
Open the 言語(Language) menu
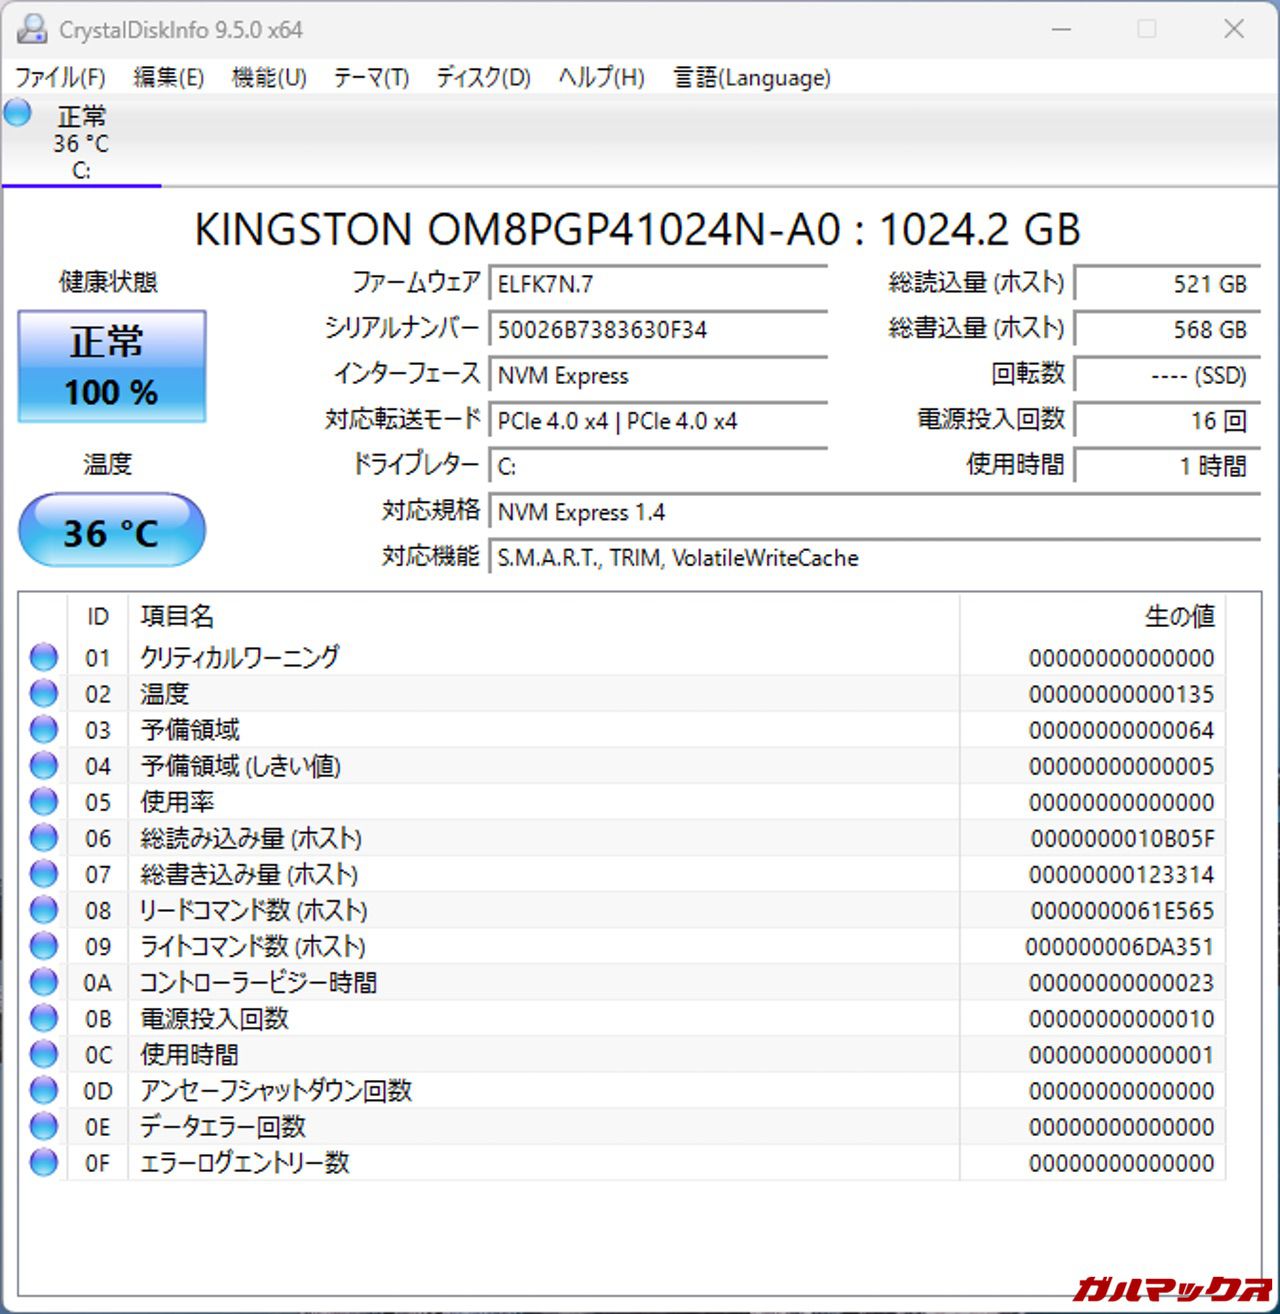tap(751, 78)
